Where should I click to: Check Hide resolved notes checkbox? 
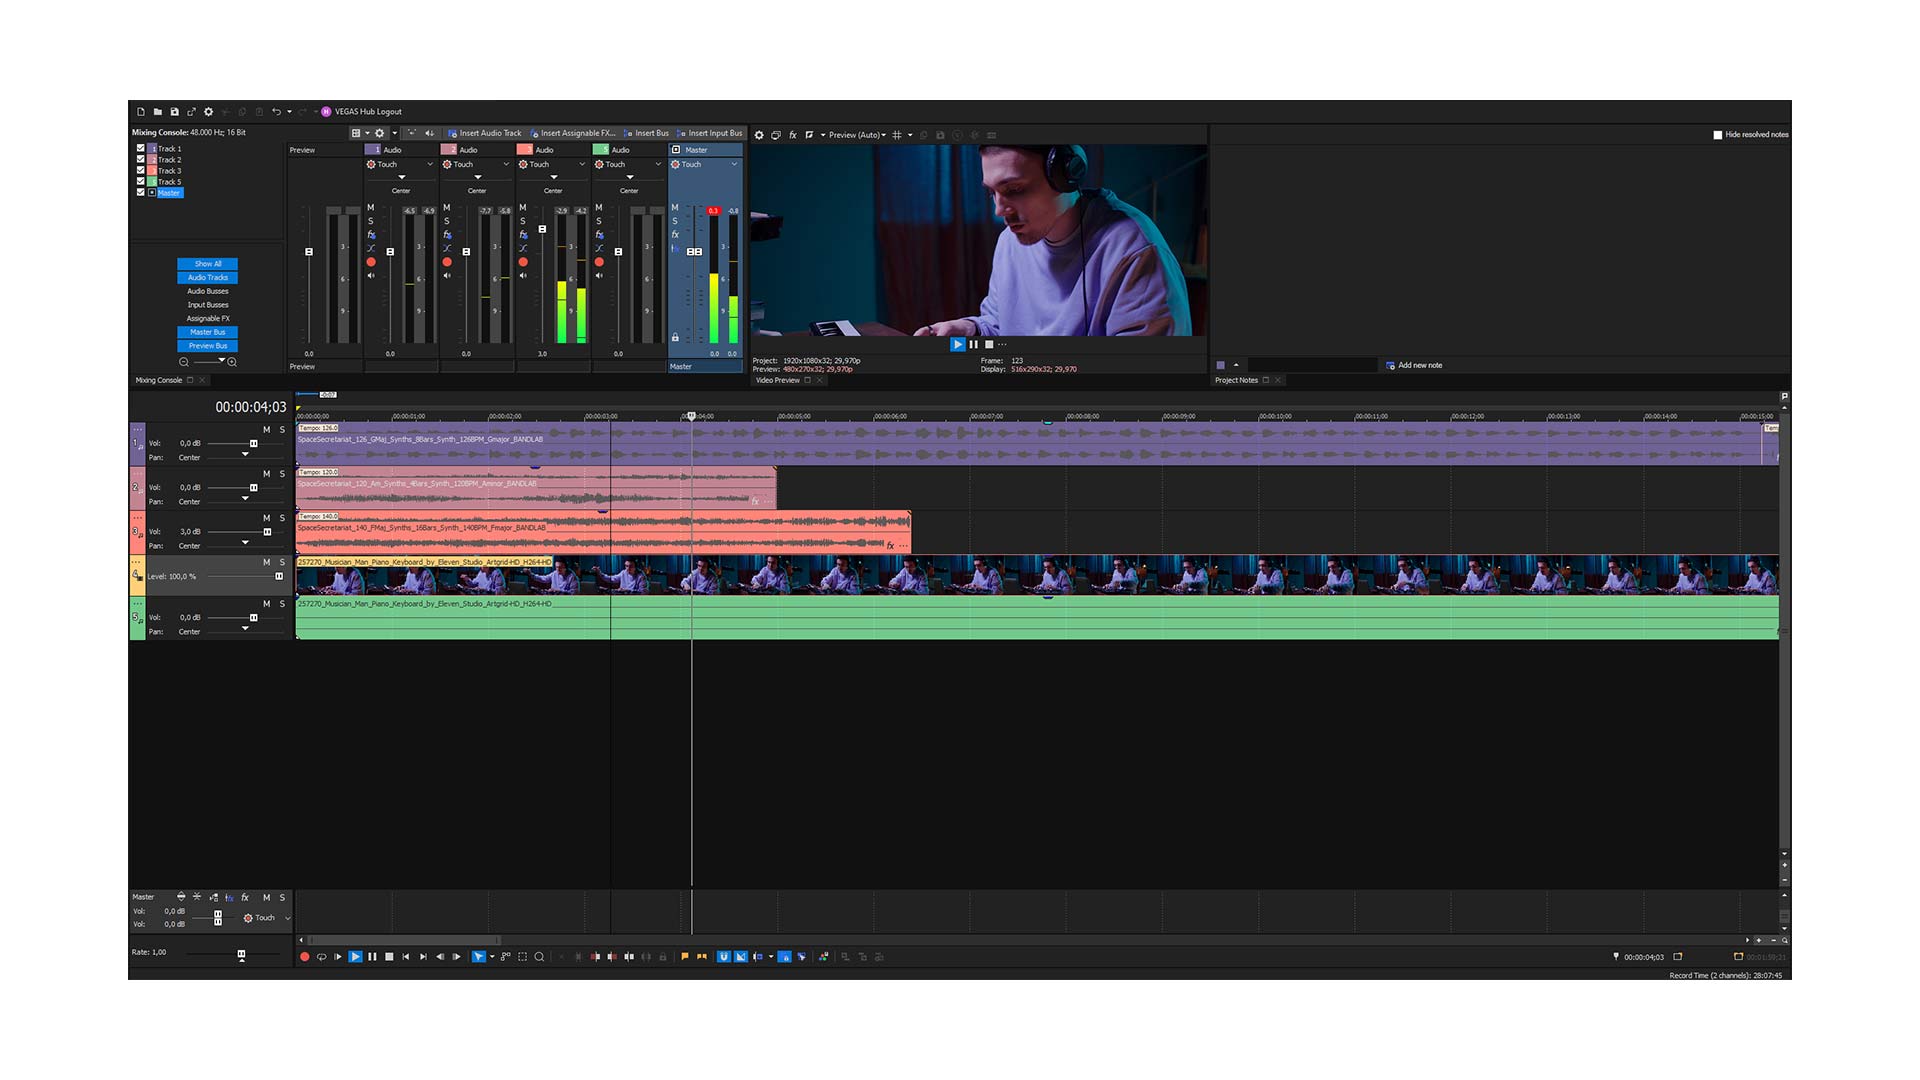click(1718, 135)
